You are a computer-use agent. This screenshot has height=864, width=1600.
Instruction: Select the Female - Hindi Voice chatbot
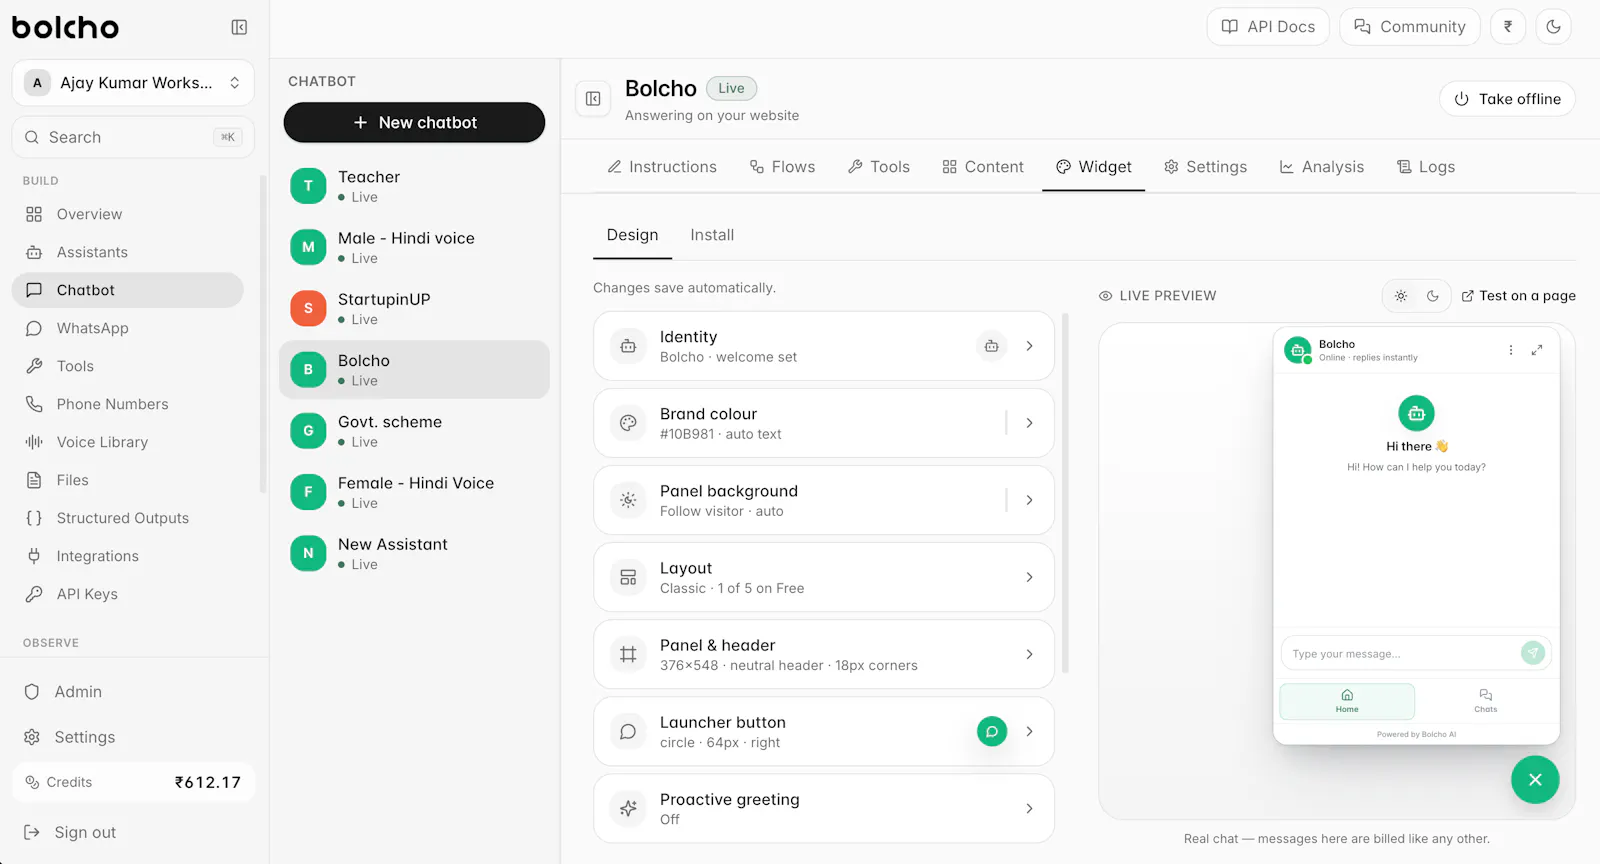tap(414, 492)
